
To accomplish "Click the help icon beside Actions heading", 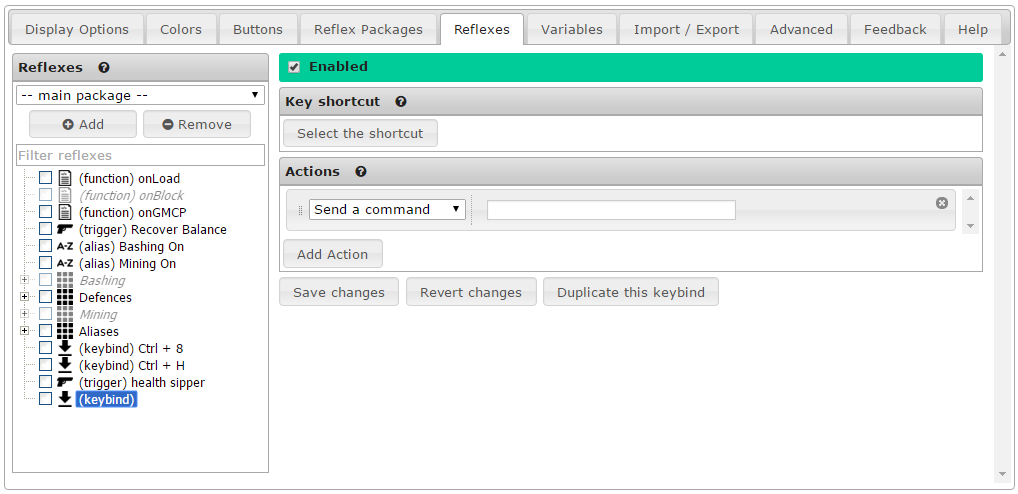I will pyautogui.click(x=361, y=172).
